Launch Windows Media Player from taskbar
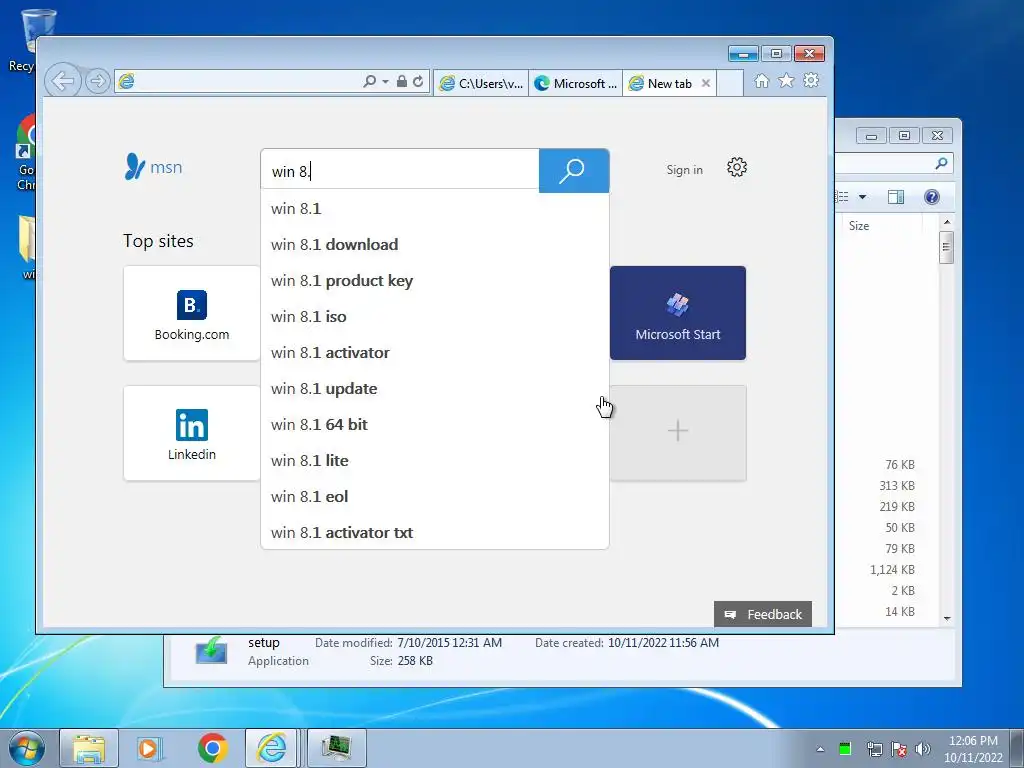This screenshot has height=768, width=1024. click(150, 748)
